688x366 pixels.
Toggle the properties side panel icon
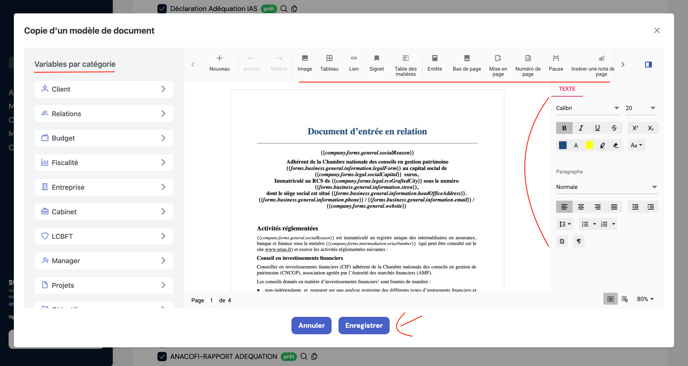pyautogui.click(x=648, y=65)
